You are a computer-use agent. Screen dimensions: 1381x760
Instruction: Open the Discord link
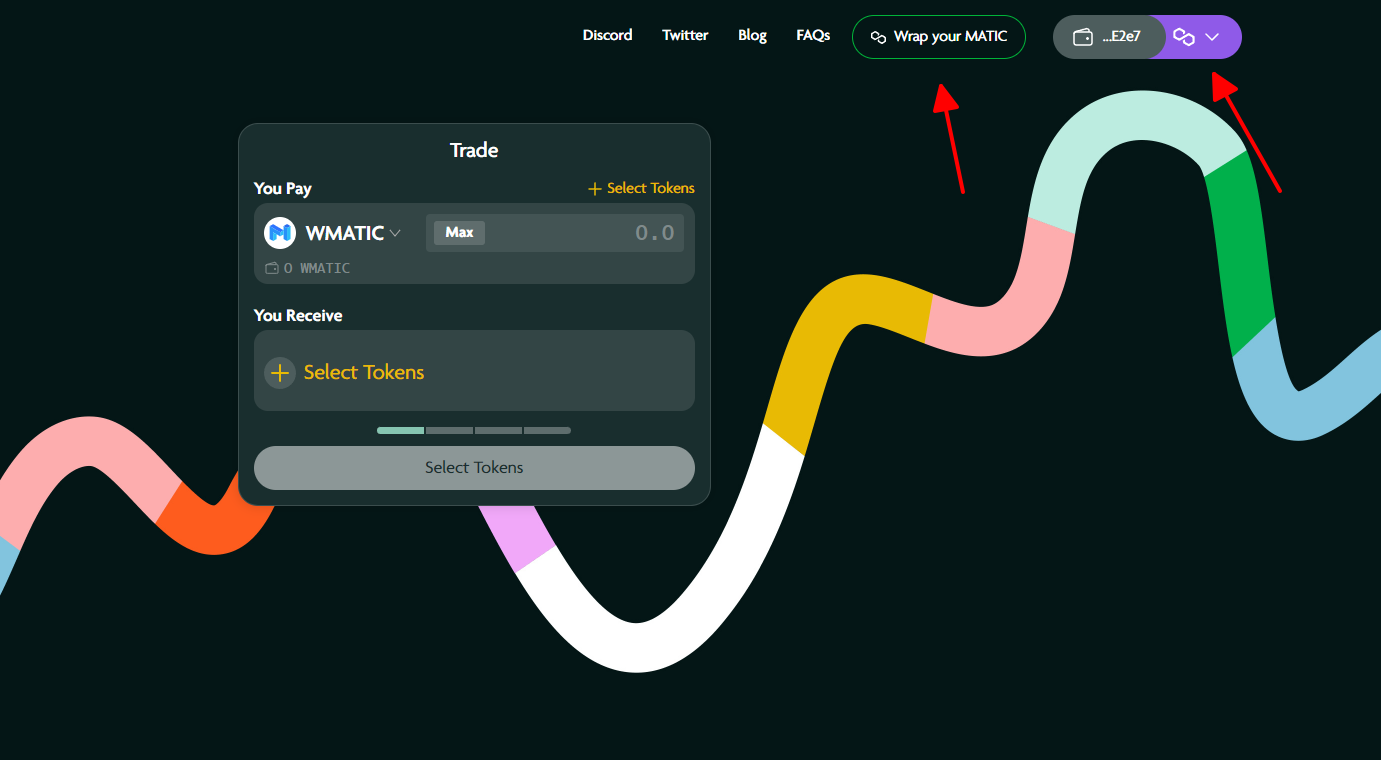click(x=607, y=35)
